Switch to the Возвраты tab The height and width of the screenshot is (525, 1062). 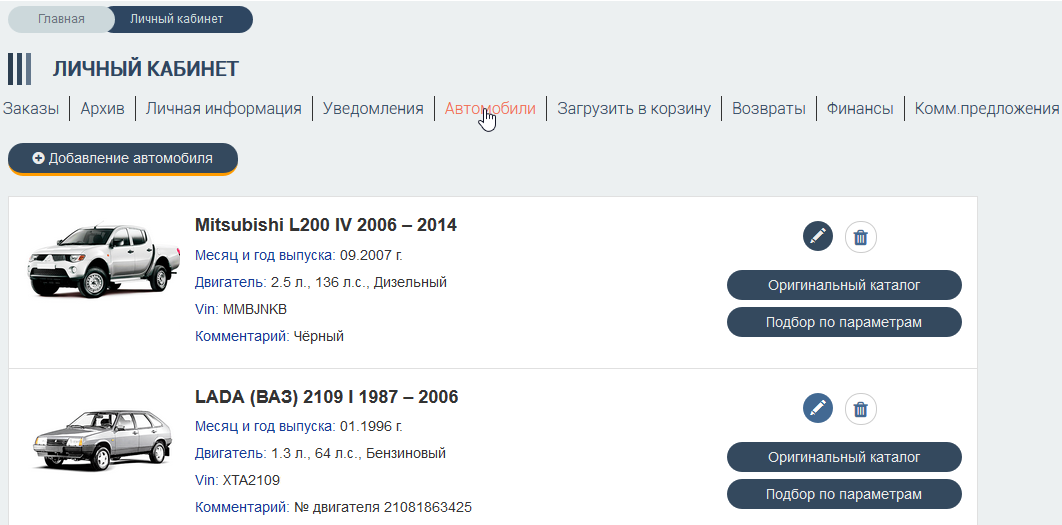coord(769,109)
